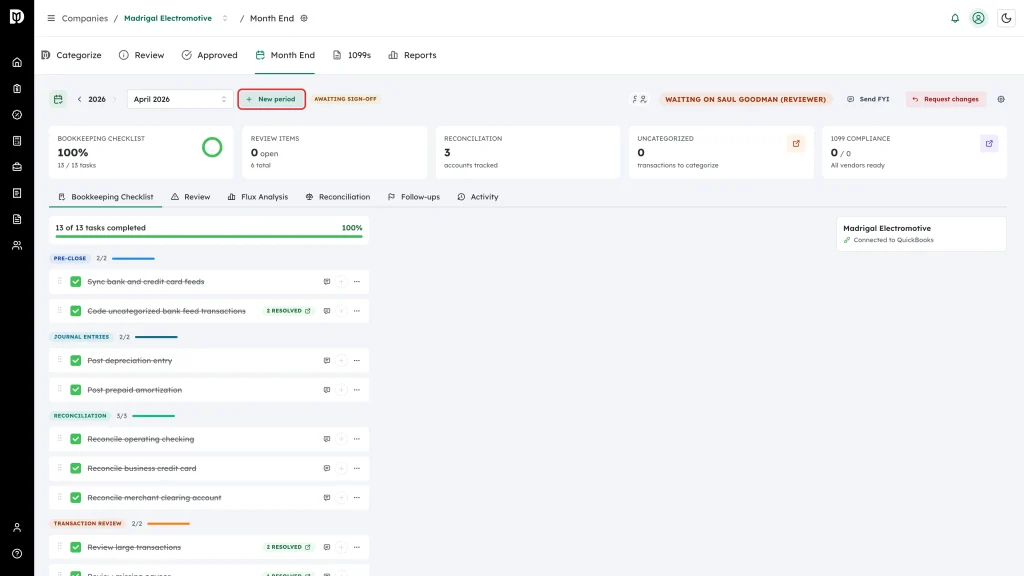
Task: Open the comment icon on the Code uncategorized transactions row
Action: (327, 311)
